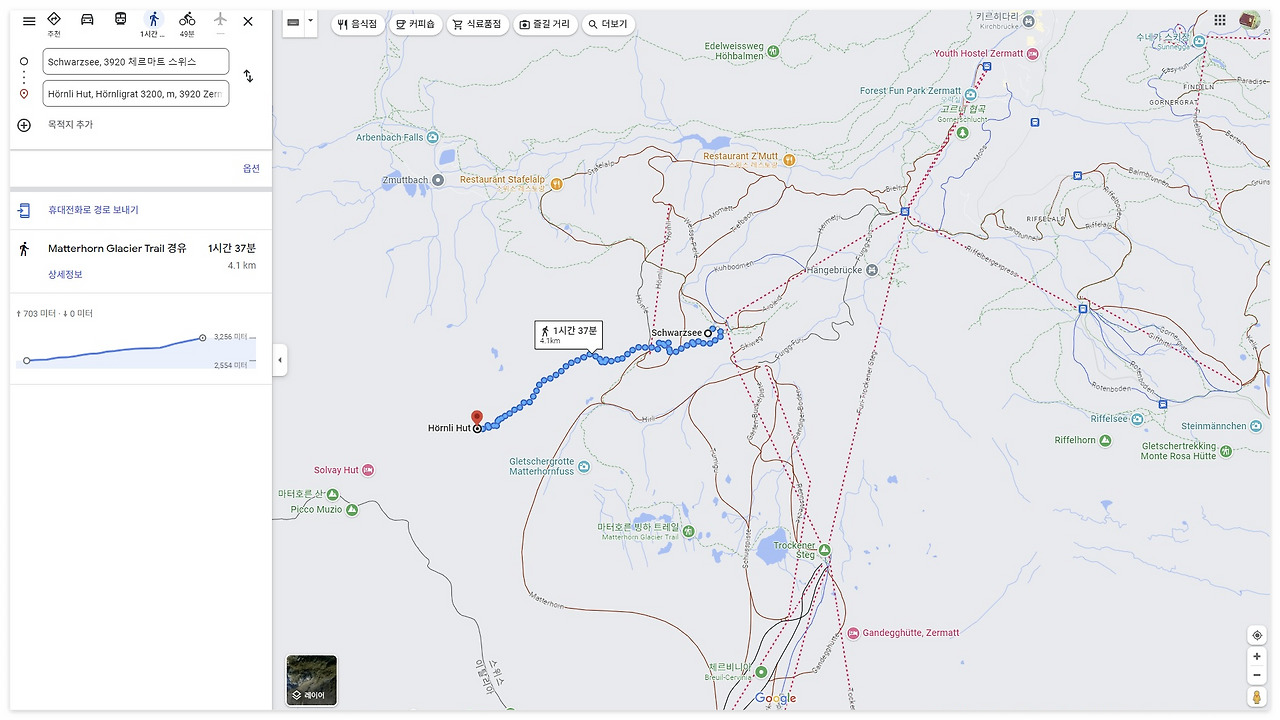Send route to phone via 휴대전화로 경로 보내기
The width and height of the screenshot is (1280, 720).
(x=93, y=210)
